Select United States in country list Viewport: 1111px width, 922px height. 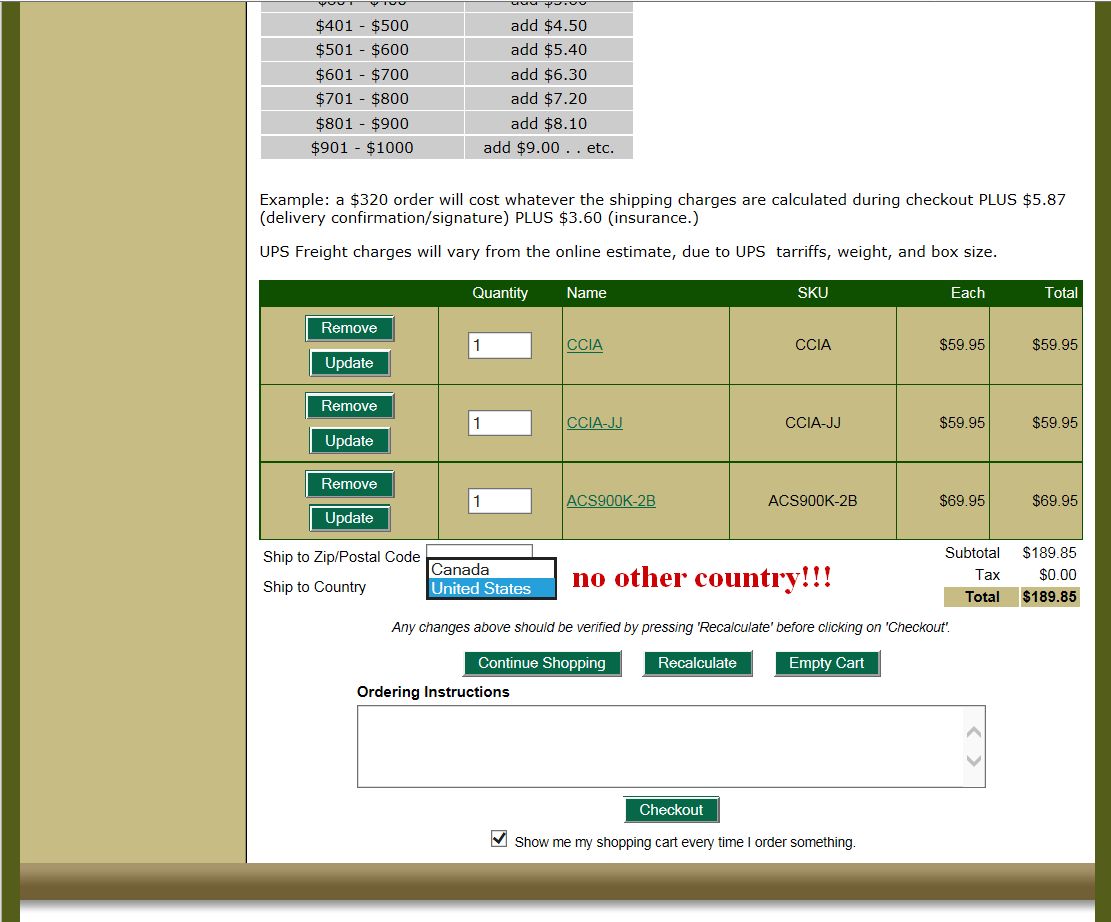(490, 589)
